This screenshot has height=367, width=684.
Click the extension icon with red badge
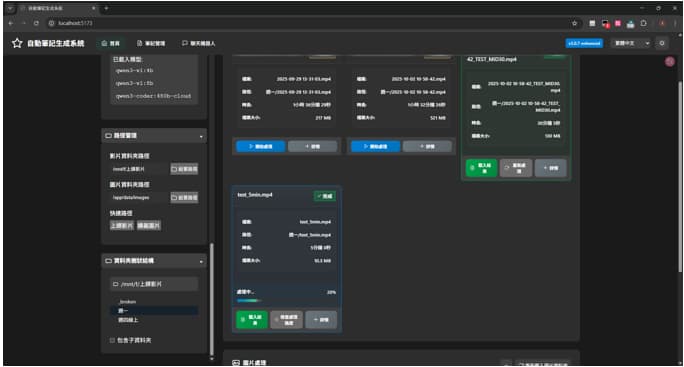pos(605,24)
